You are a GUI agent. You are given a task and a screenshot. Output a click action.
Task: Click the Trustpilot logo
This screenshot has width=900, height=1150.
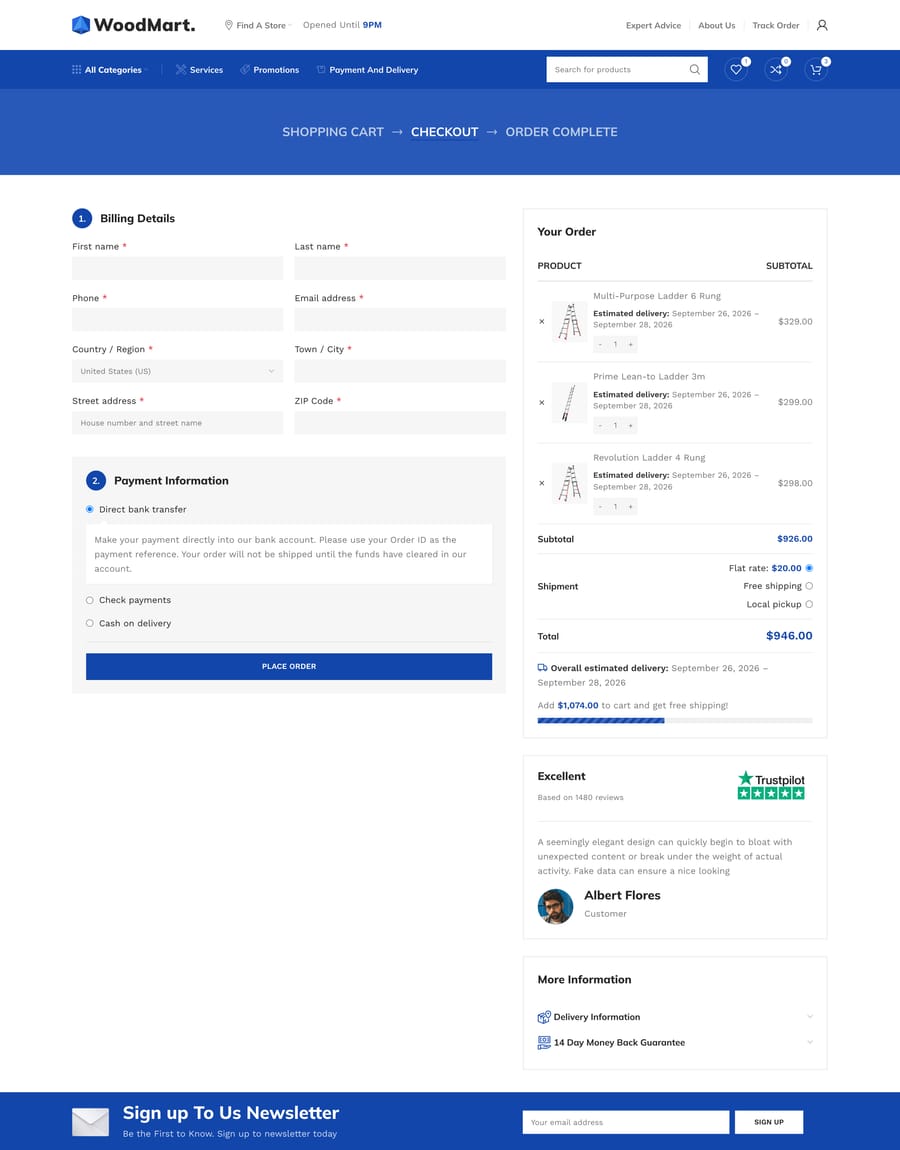tap(771, 778)
